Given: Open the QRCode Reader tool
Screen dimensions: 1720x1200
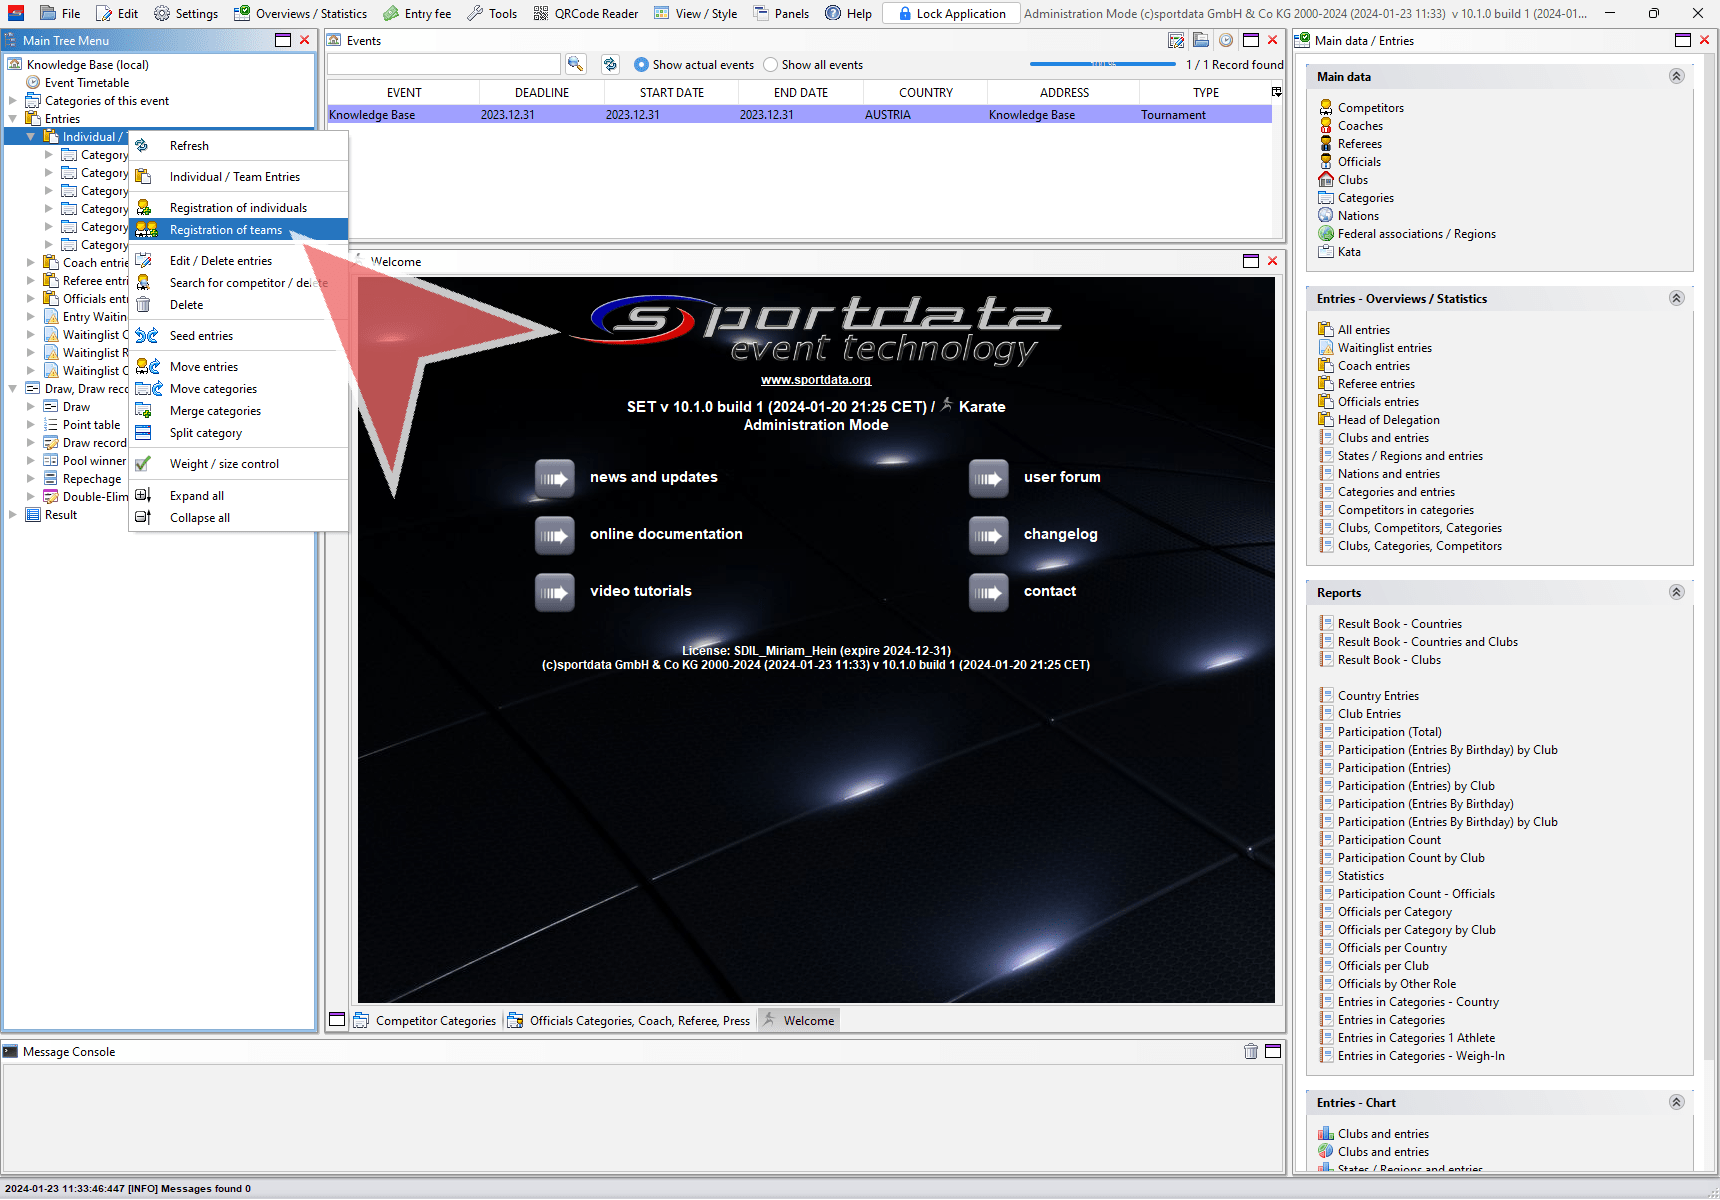Looking at the screenshot, I should tap(586, 13).
